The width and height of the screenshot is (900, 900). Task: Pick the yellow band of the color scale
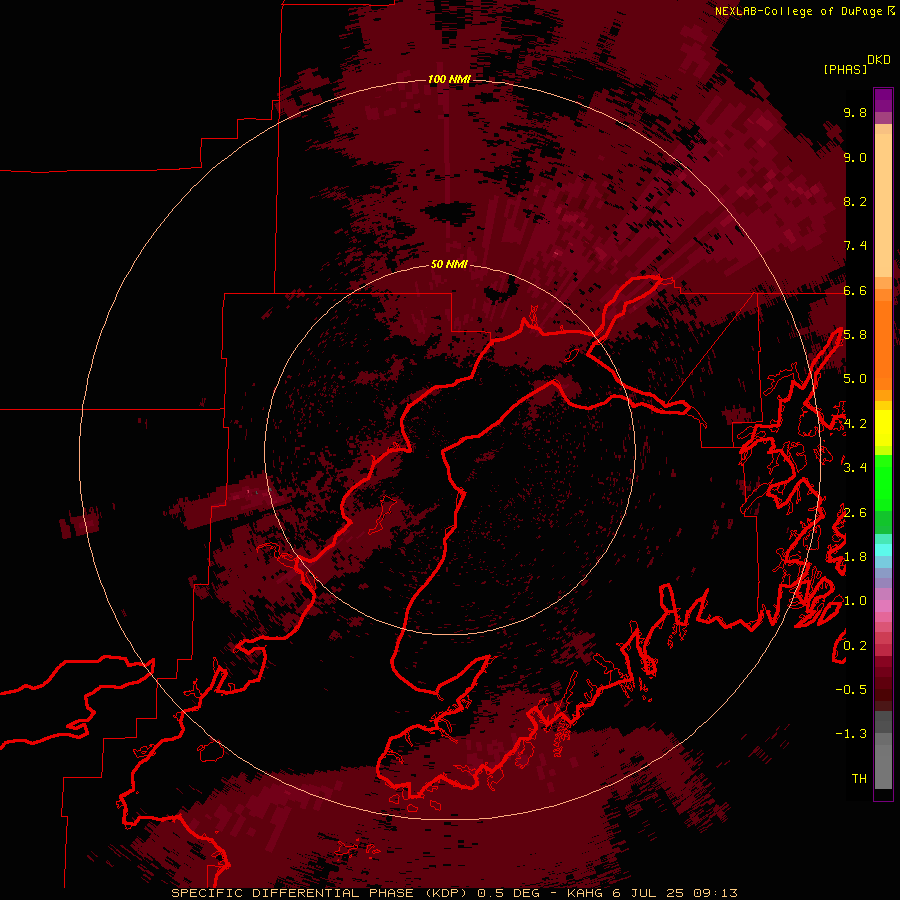tap(883, 428)
